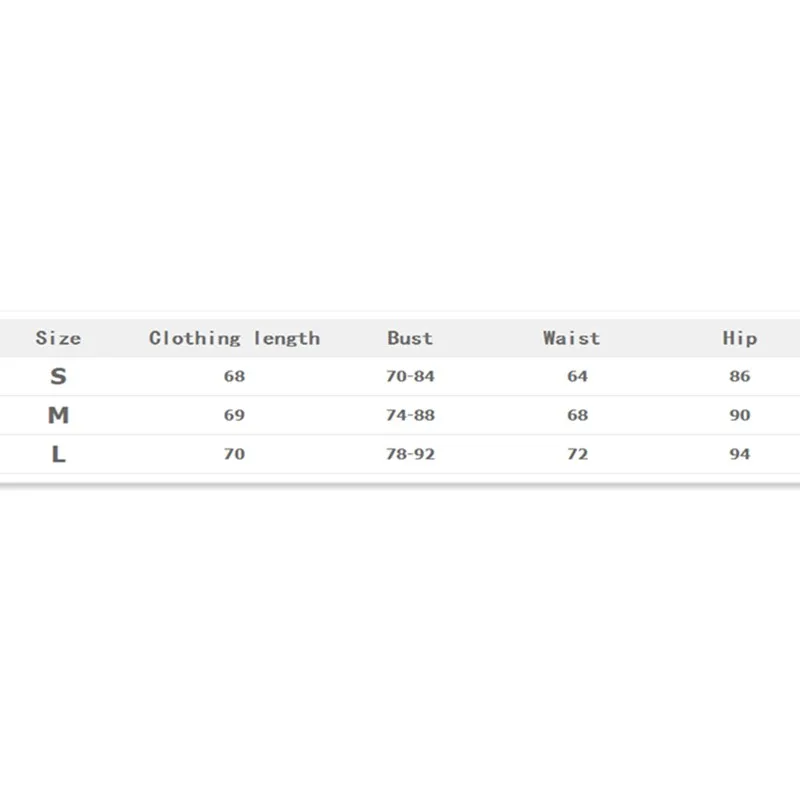The image size is (800, 800).
Task: Click the L size row label
Action: click(x=58, y=454)
